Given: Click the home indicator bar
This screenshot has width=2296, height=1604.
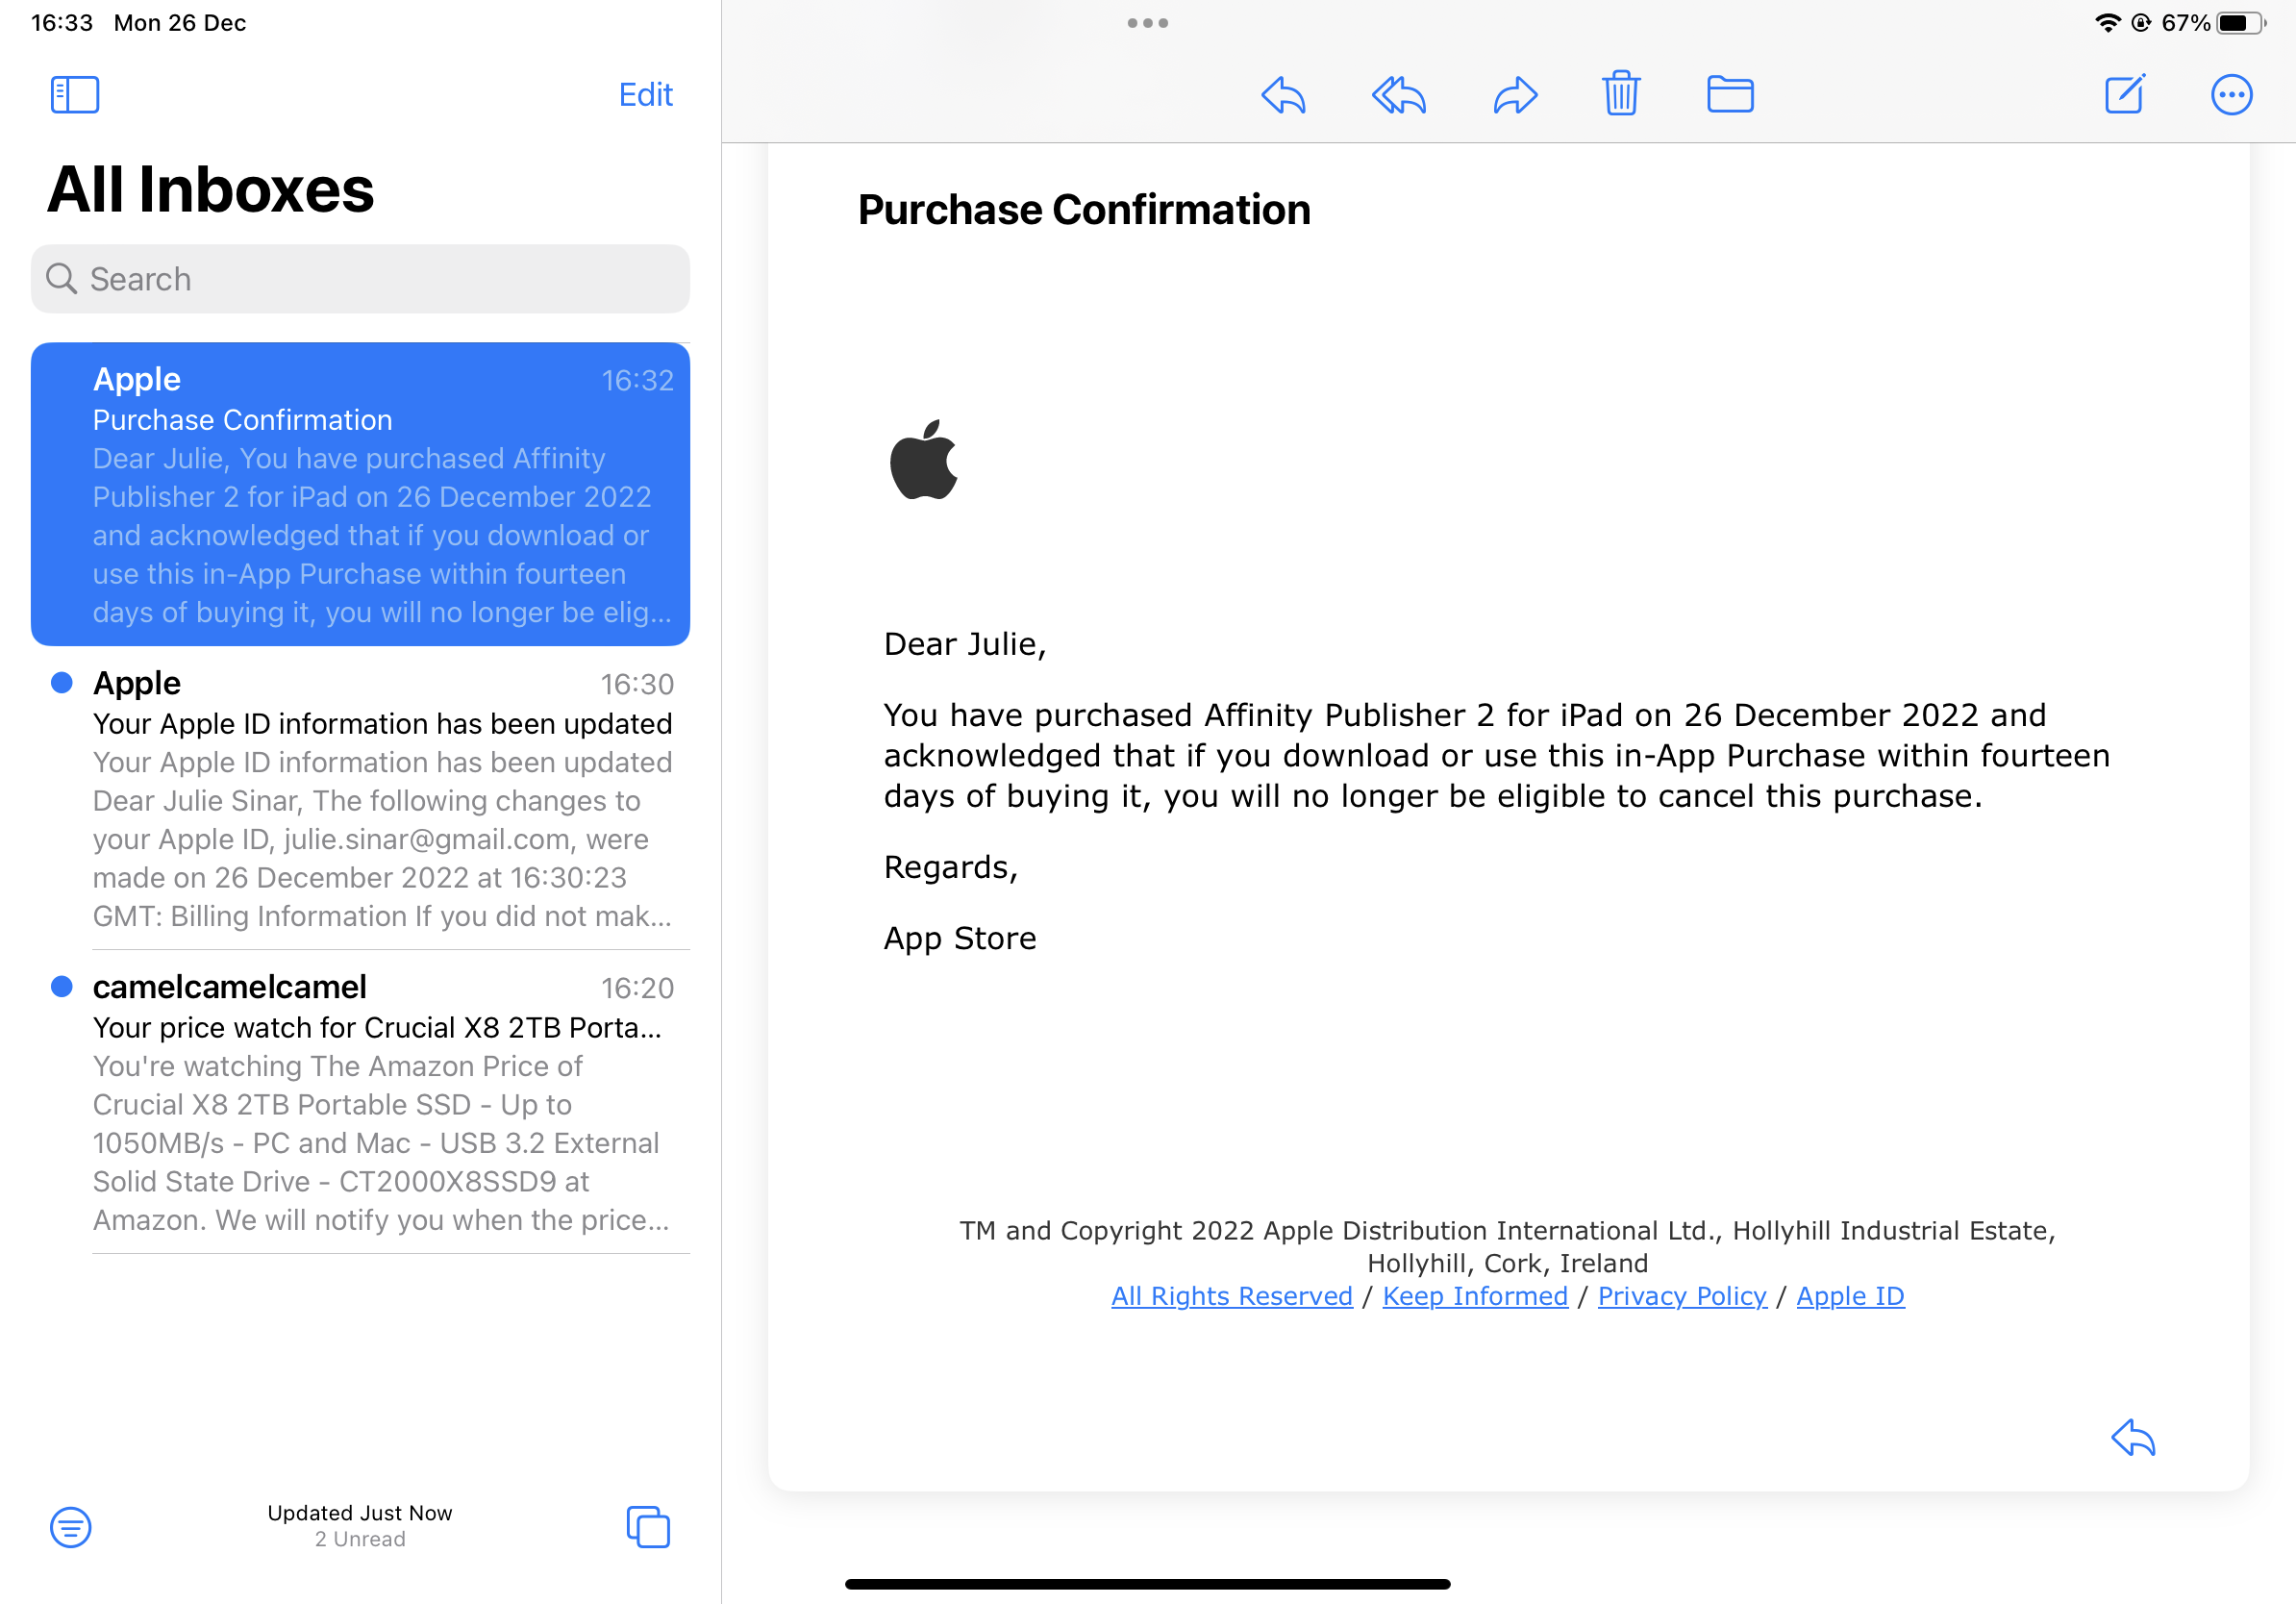Looking at the screenshot, I should point(1147,1584).
